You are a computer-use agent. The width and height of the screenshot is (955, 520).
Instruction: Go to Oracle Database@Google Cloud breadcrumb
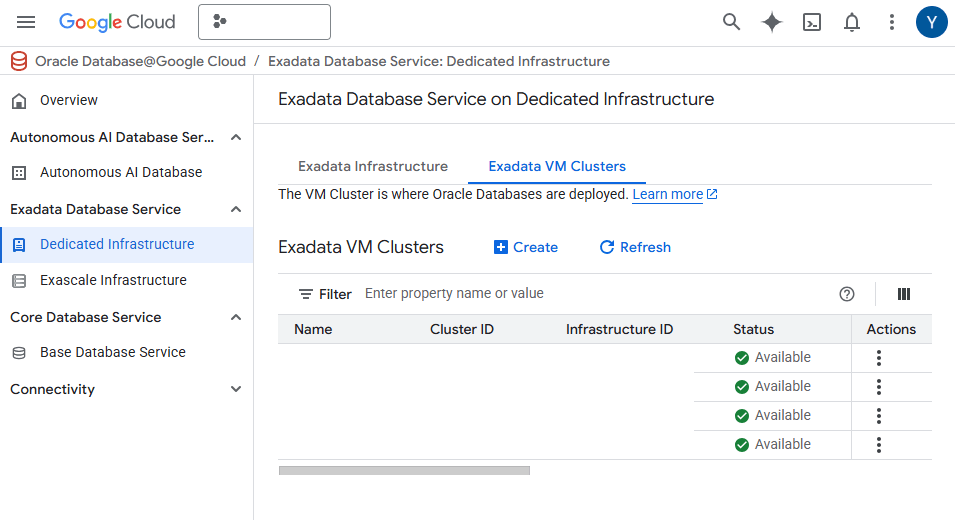(141, 61)
